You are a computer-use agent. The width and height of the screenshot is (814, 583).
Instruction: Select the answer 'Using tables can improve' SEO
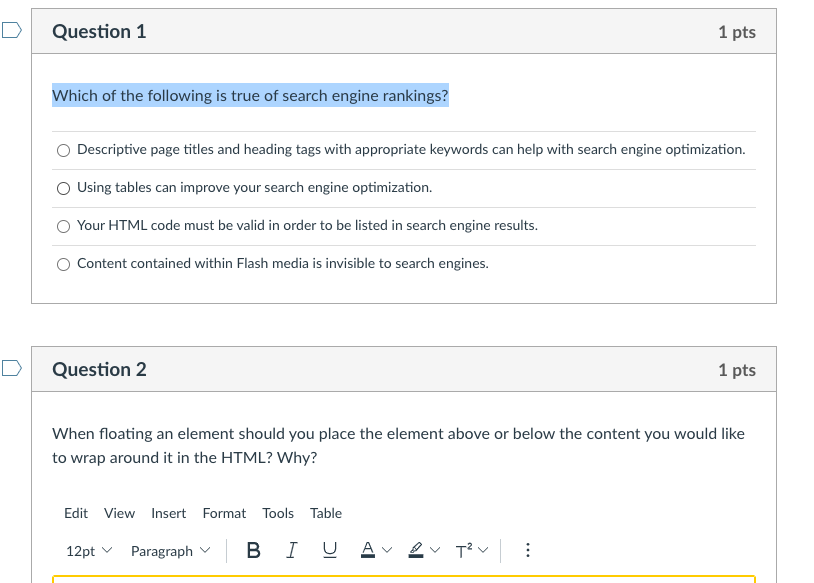point(63,188)
